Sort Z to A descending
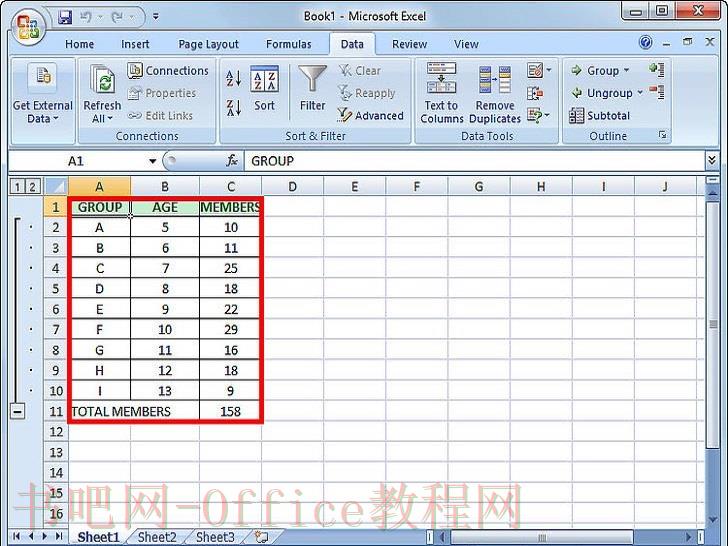The height and width of the screenshot is (546, 728). coord(234,108)
